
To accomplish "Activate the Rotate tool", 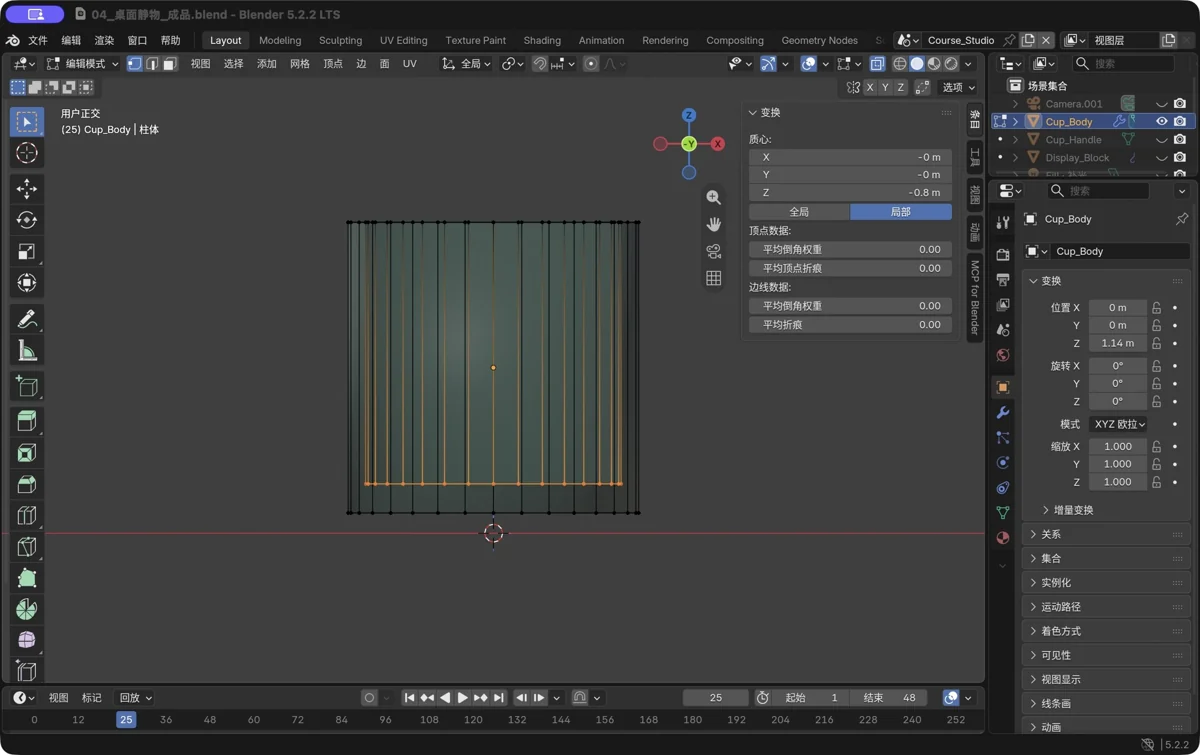I will [x=27, y=220].
